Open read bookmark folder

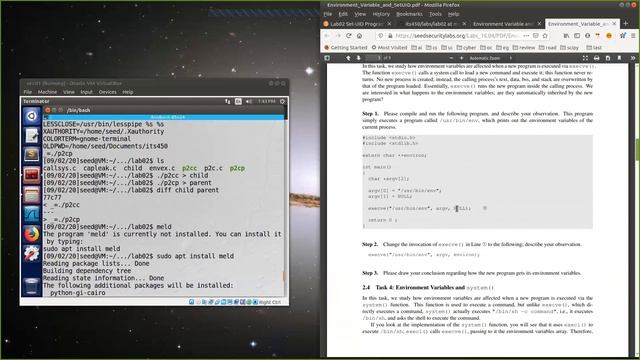click(x=547, y=47)
